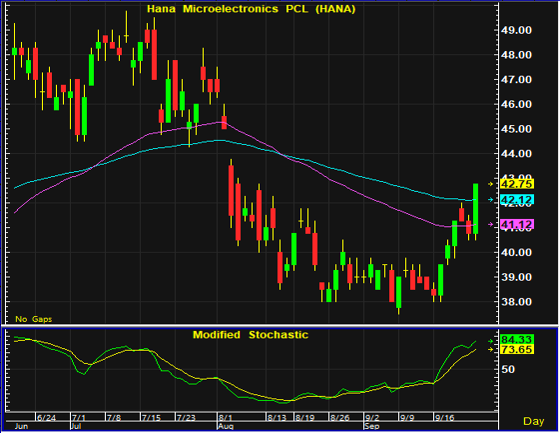This screenshot has width=560, height=433.
Task: Click the magenta arrow beside 41.12
Action: pos(491,224)
